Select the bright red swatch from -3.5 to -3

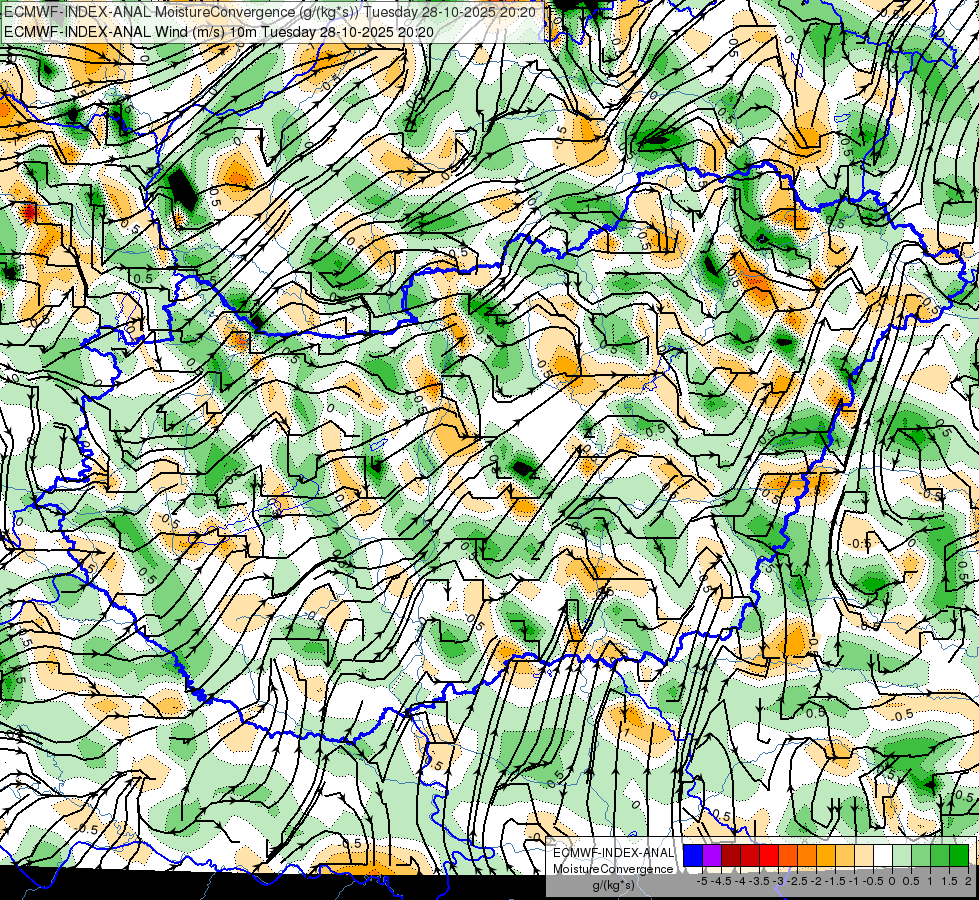click(x=769, y=855)
